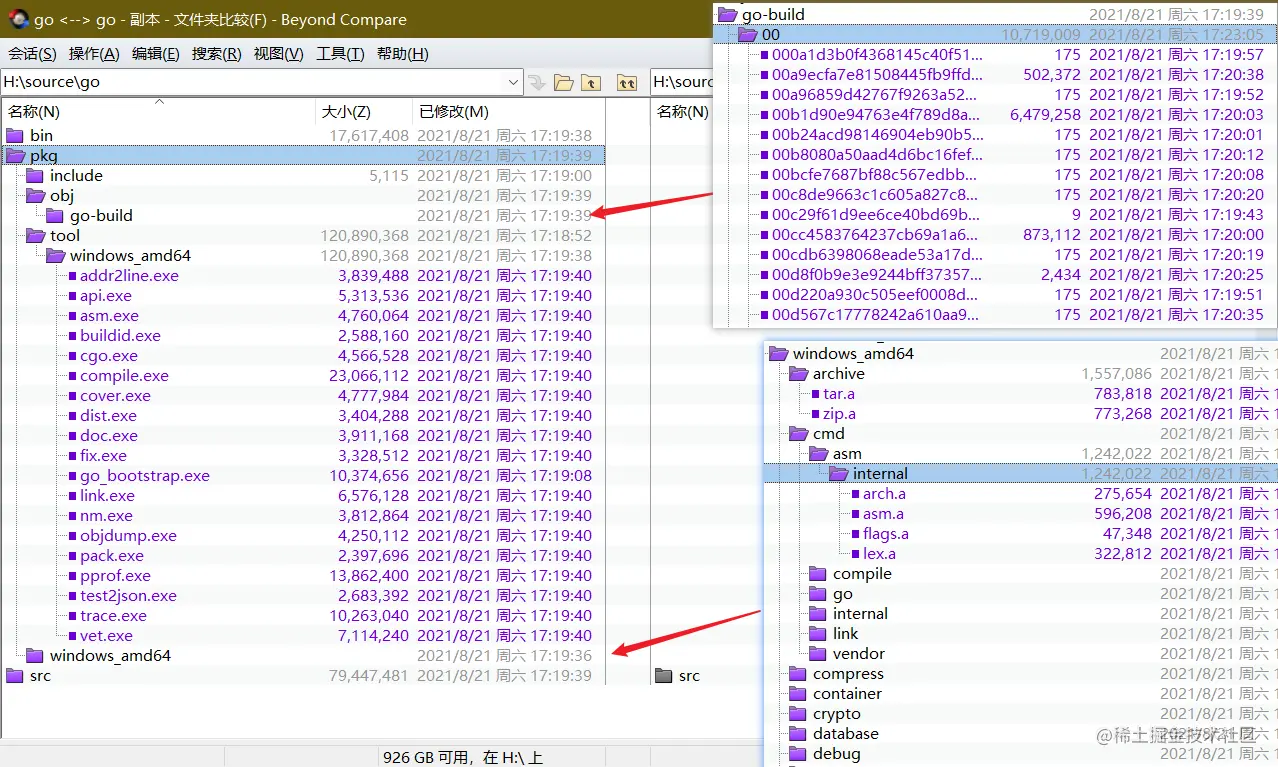Click the vendor folder icon
This screenshot has height=767, width=1278.
[x=817, y=653]
